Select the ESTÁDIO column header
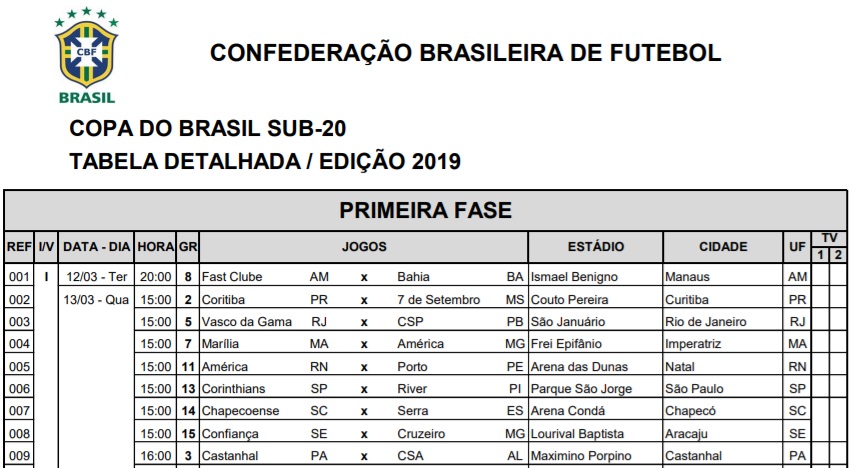The width and height of the screenshot is (851, 468). [x=595, y=246]
